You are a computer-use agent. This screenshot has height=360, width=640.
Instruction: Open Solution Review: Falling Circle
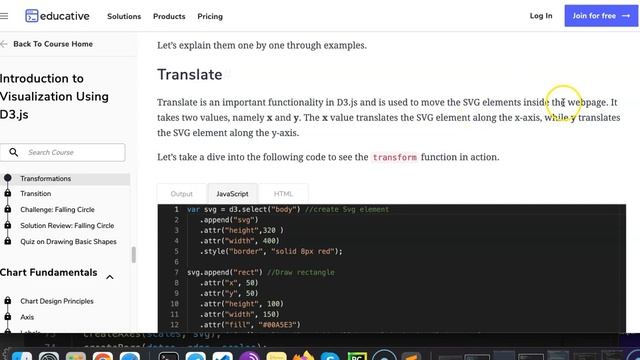pos(67,225)
